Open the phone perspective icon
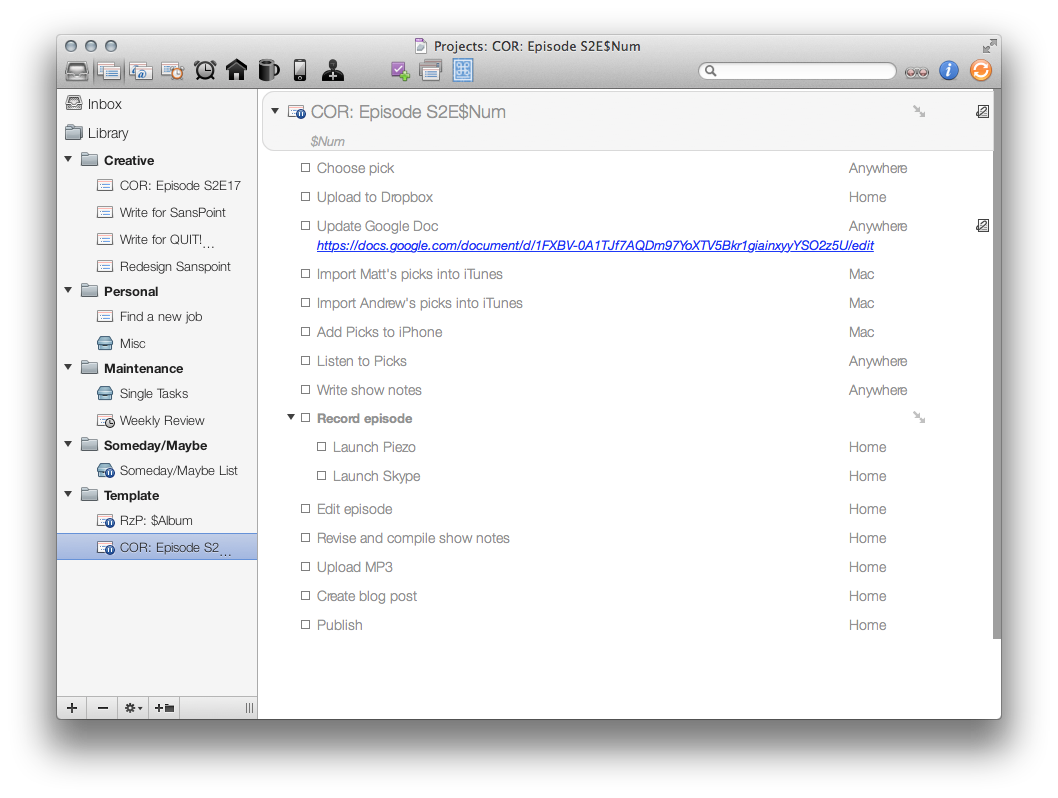Viewport: 1058px width, 798px height. (x=300, y=70)
